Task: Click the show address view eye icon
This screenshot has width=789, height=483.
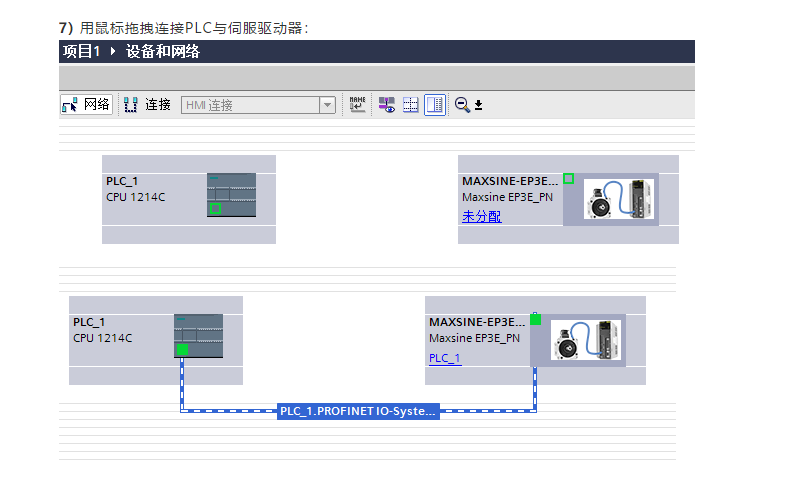Action: coord(386,104)
